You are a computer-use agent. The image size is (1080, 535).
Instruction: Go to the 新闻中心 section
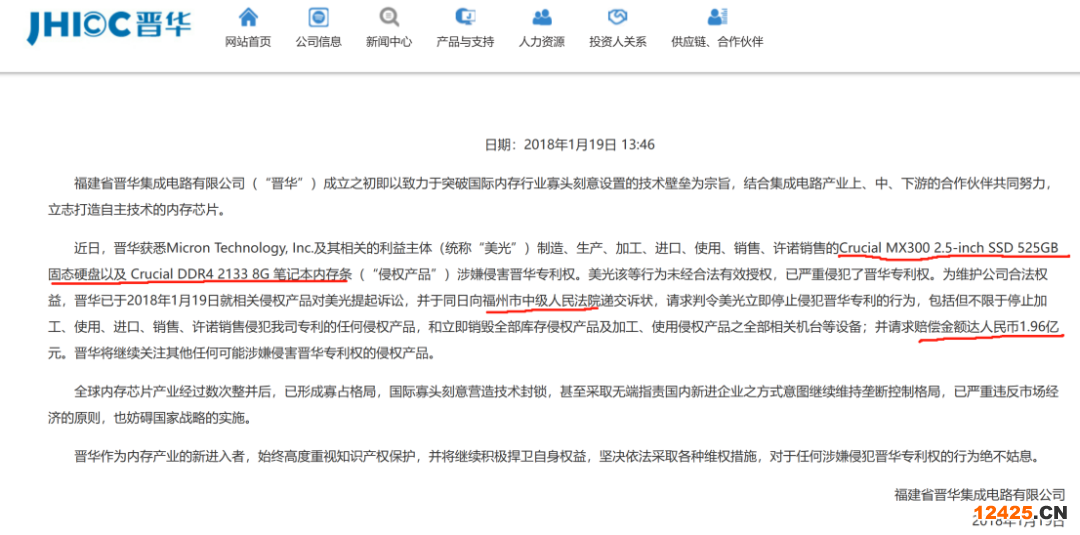tap(389, 41)
